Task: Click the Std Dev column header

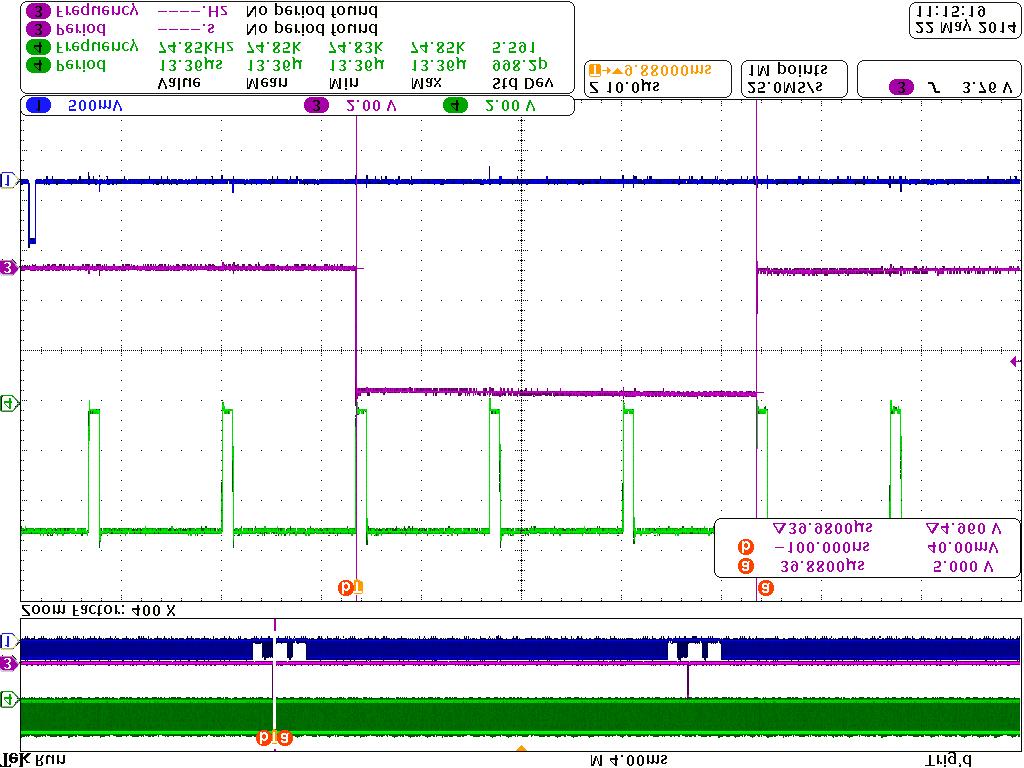Action: 522,83
